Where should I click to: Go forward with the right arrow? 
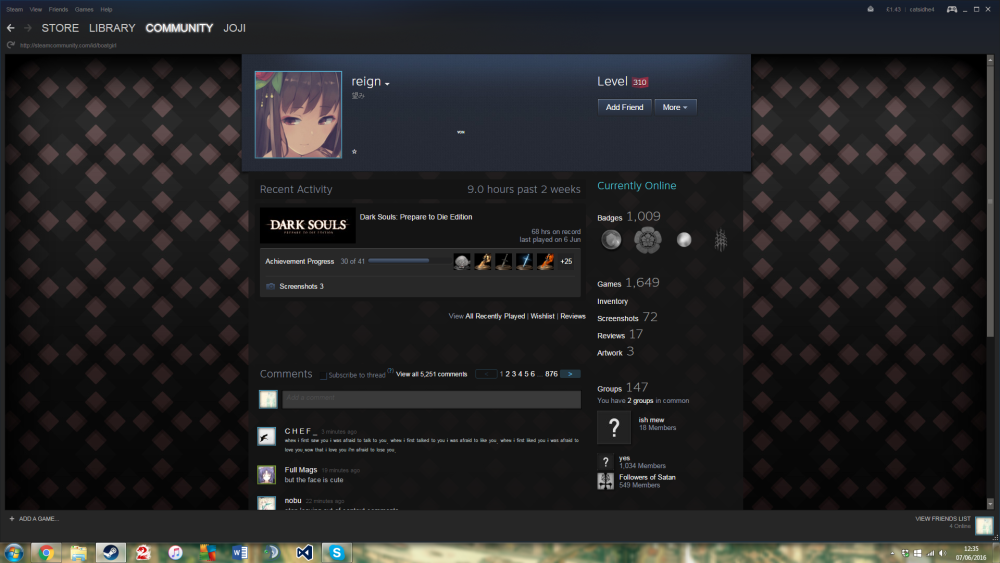[x=27, y=28]
